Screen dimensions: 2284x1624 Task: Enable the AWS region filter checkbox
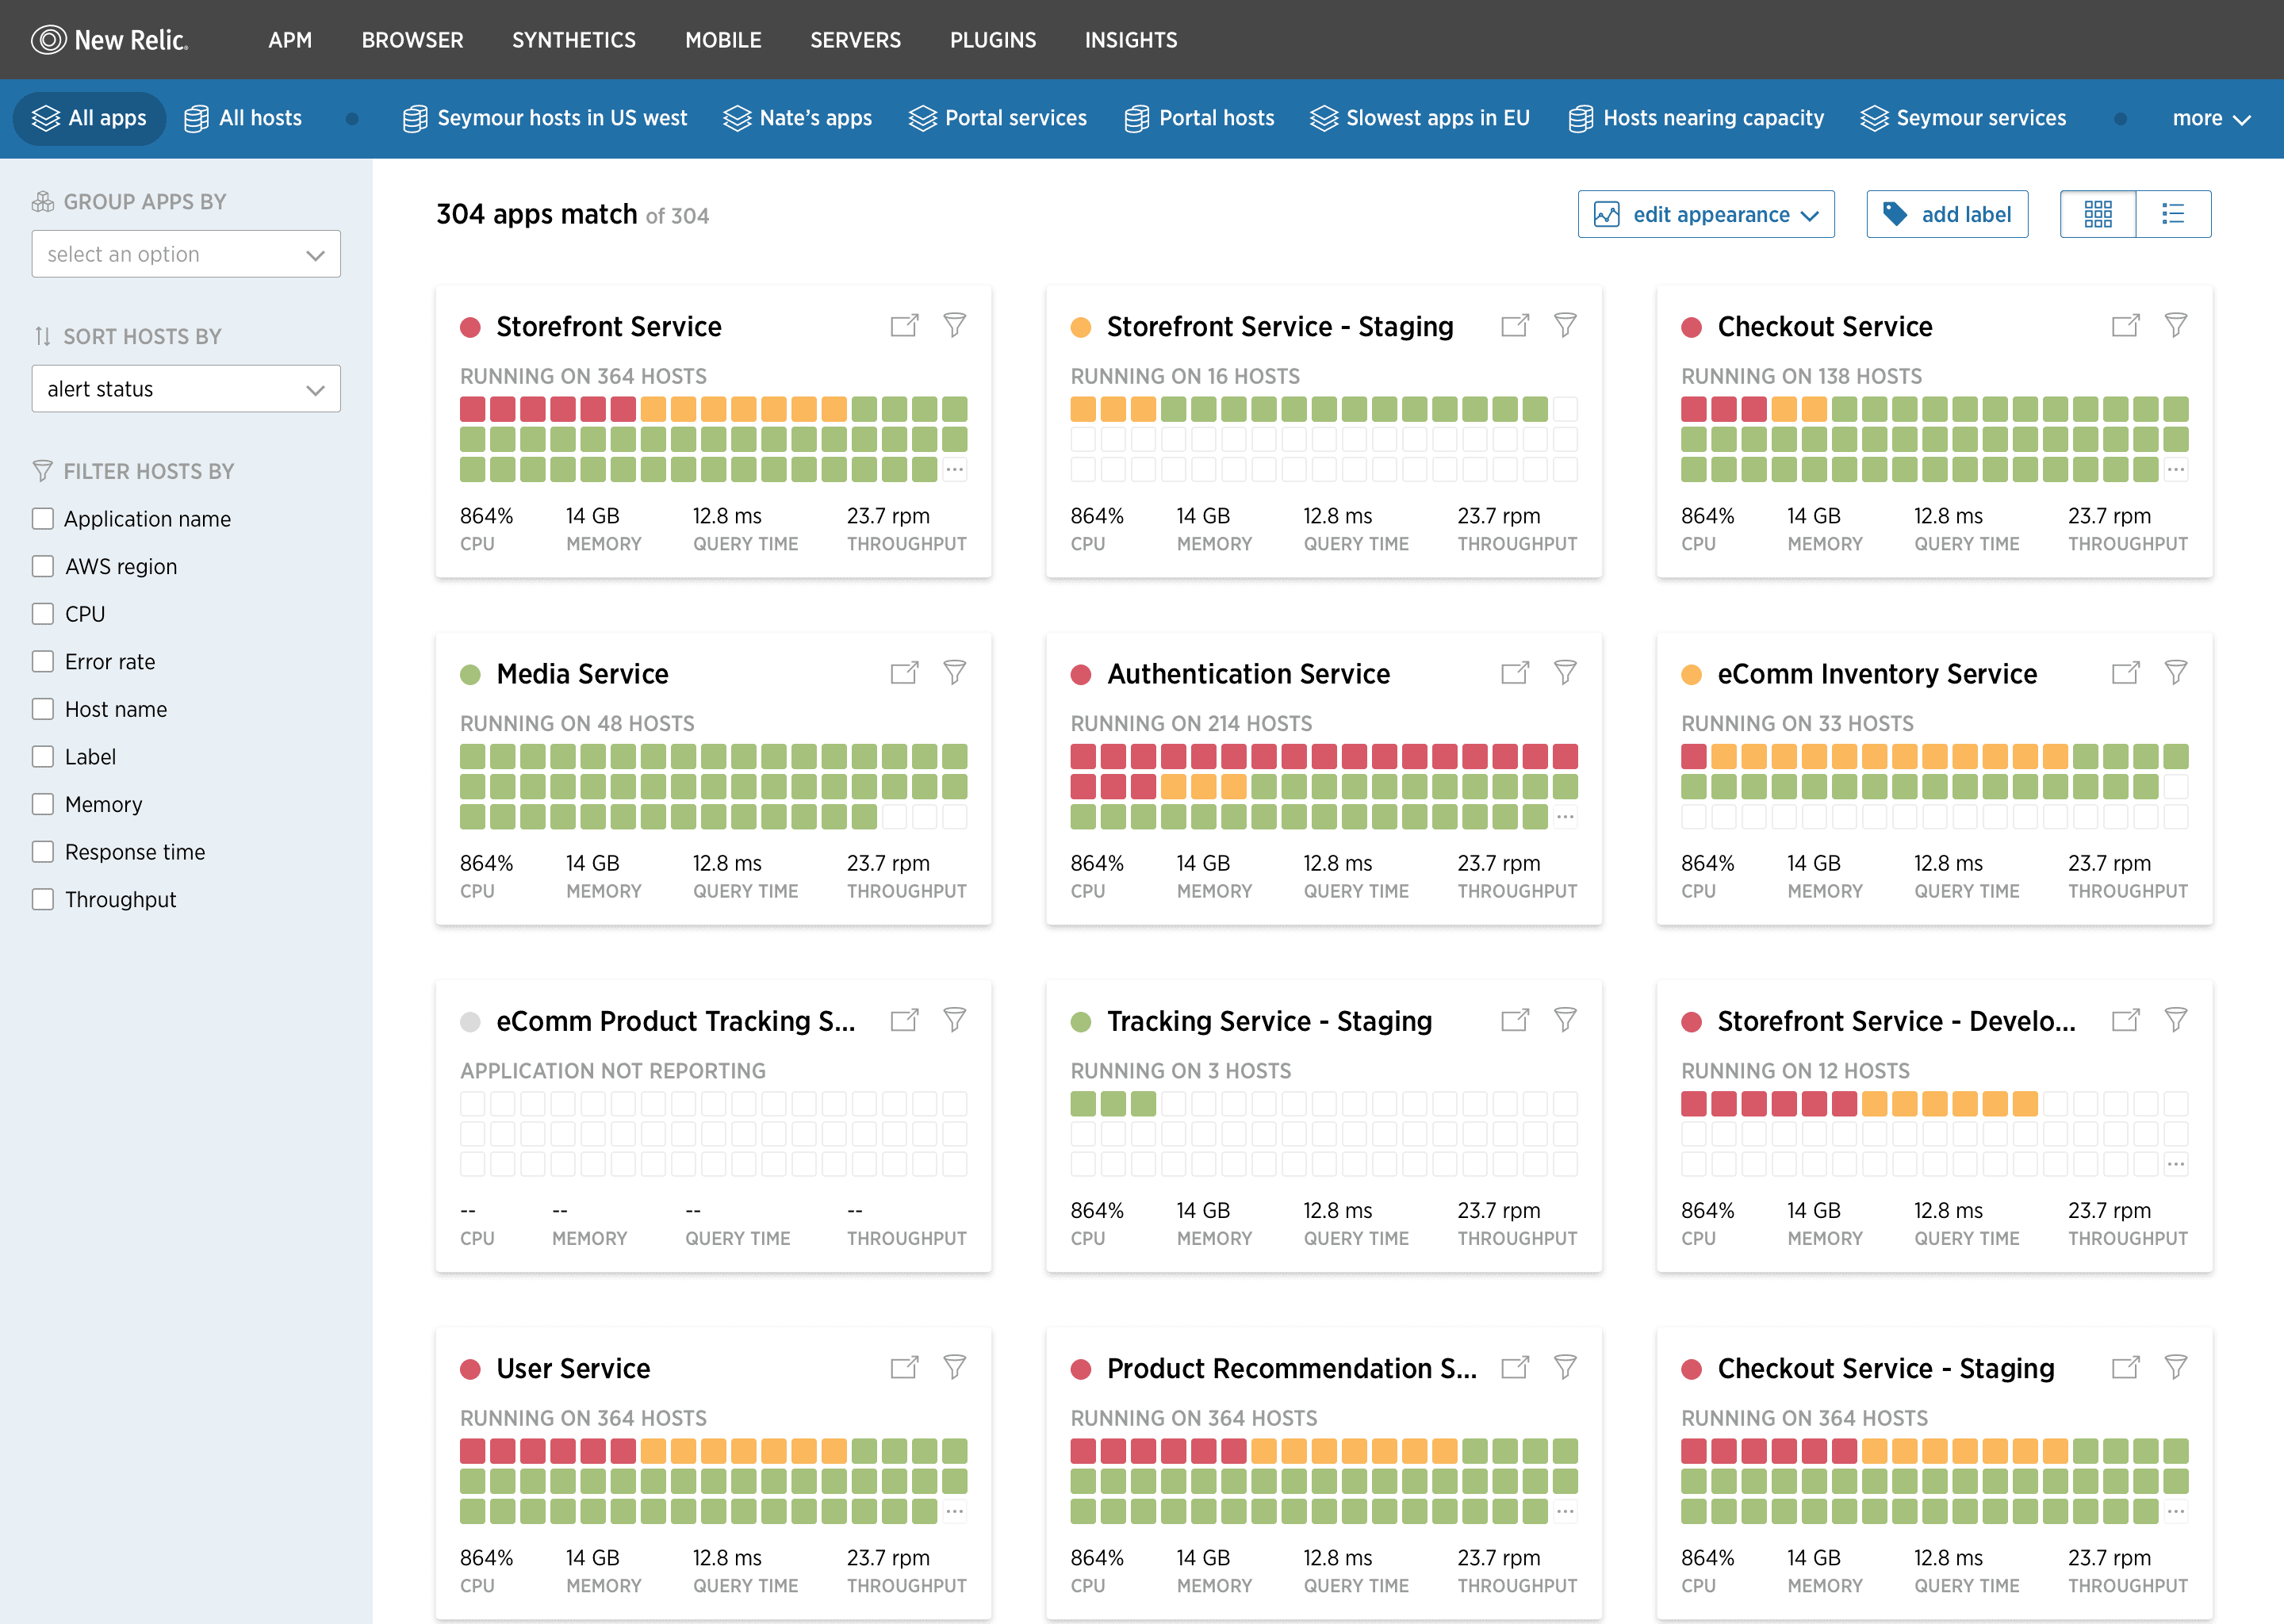click(43, 566)
